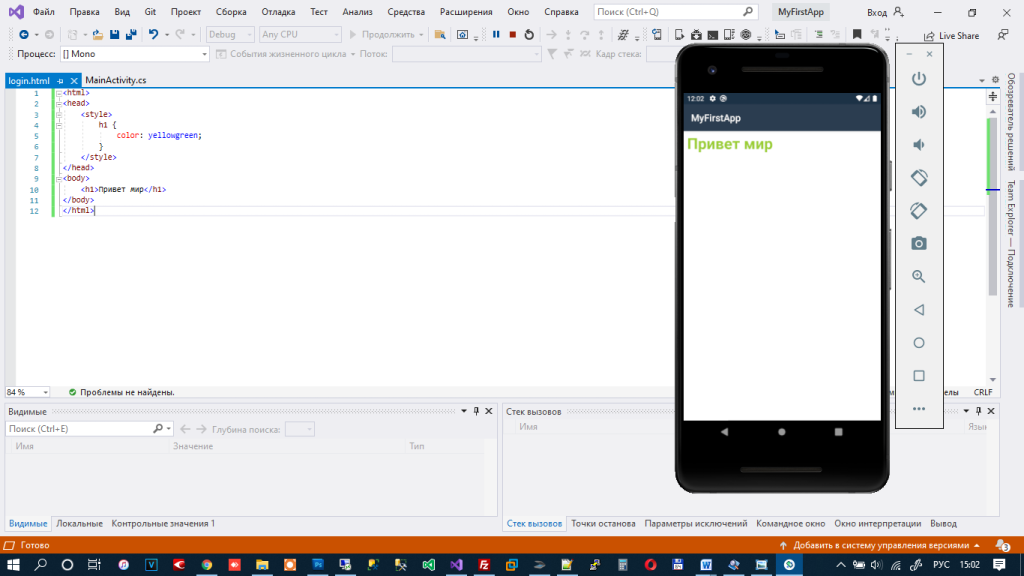Rotate the emulator right
The width and height of the screenshot is (1024, 576).
point(919,210)
